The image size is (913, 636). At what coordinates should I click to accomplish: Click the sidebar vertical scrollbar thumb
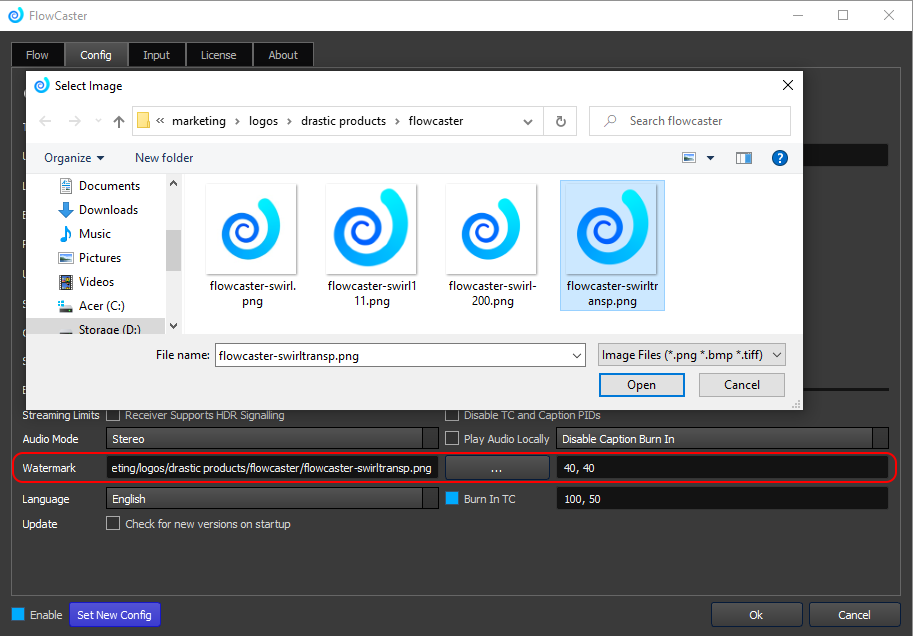173,250
